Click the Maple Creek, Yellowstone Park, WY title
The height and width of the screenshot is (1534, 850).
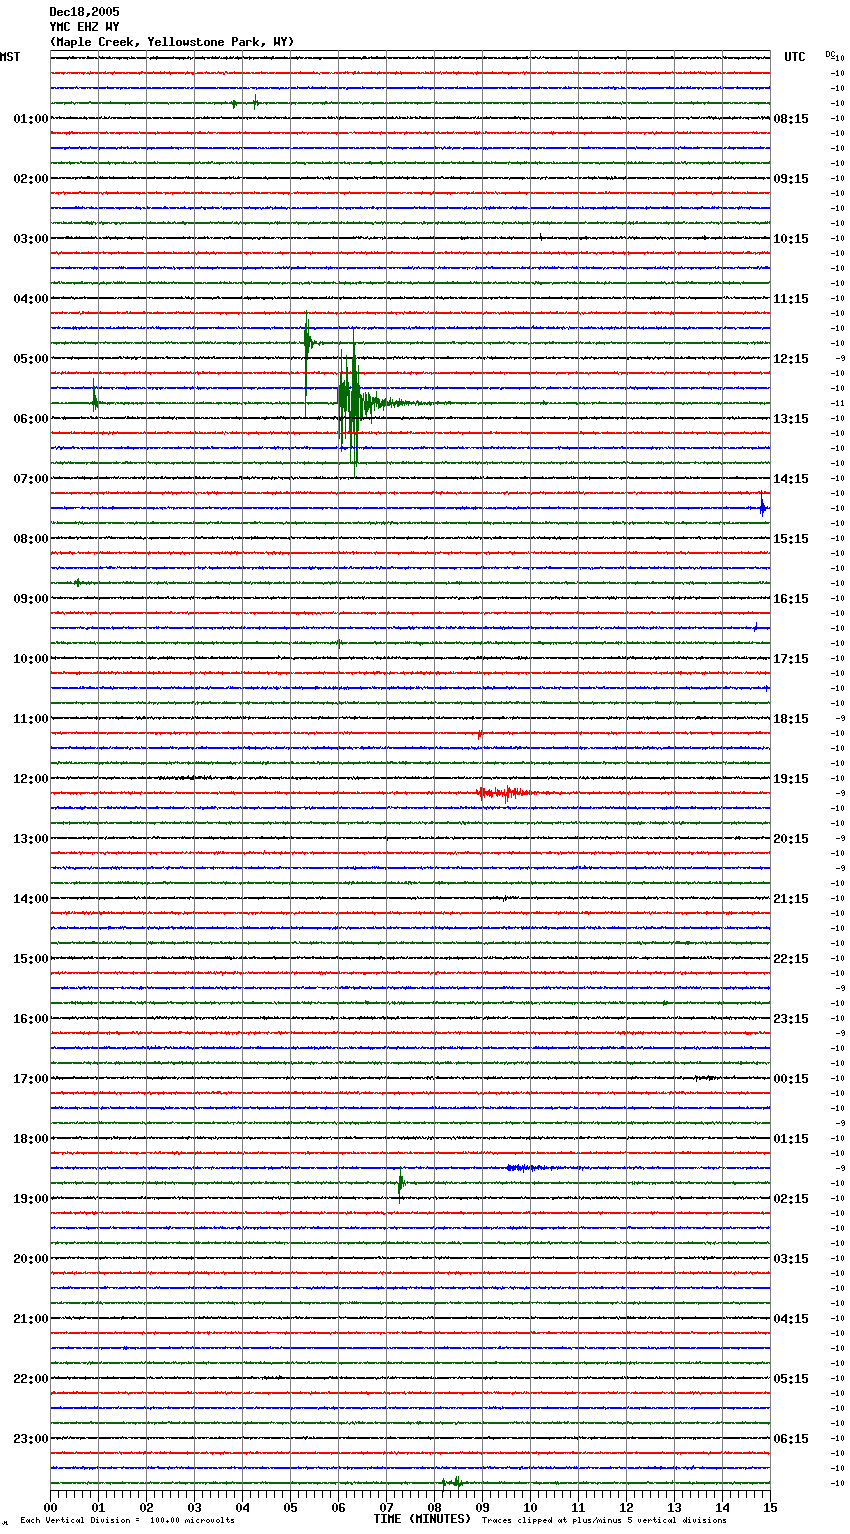[x=172, y=42]
